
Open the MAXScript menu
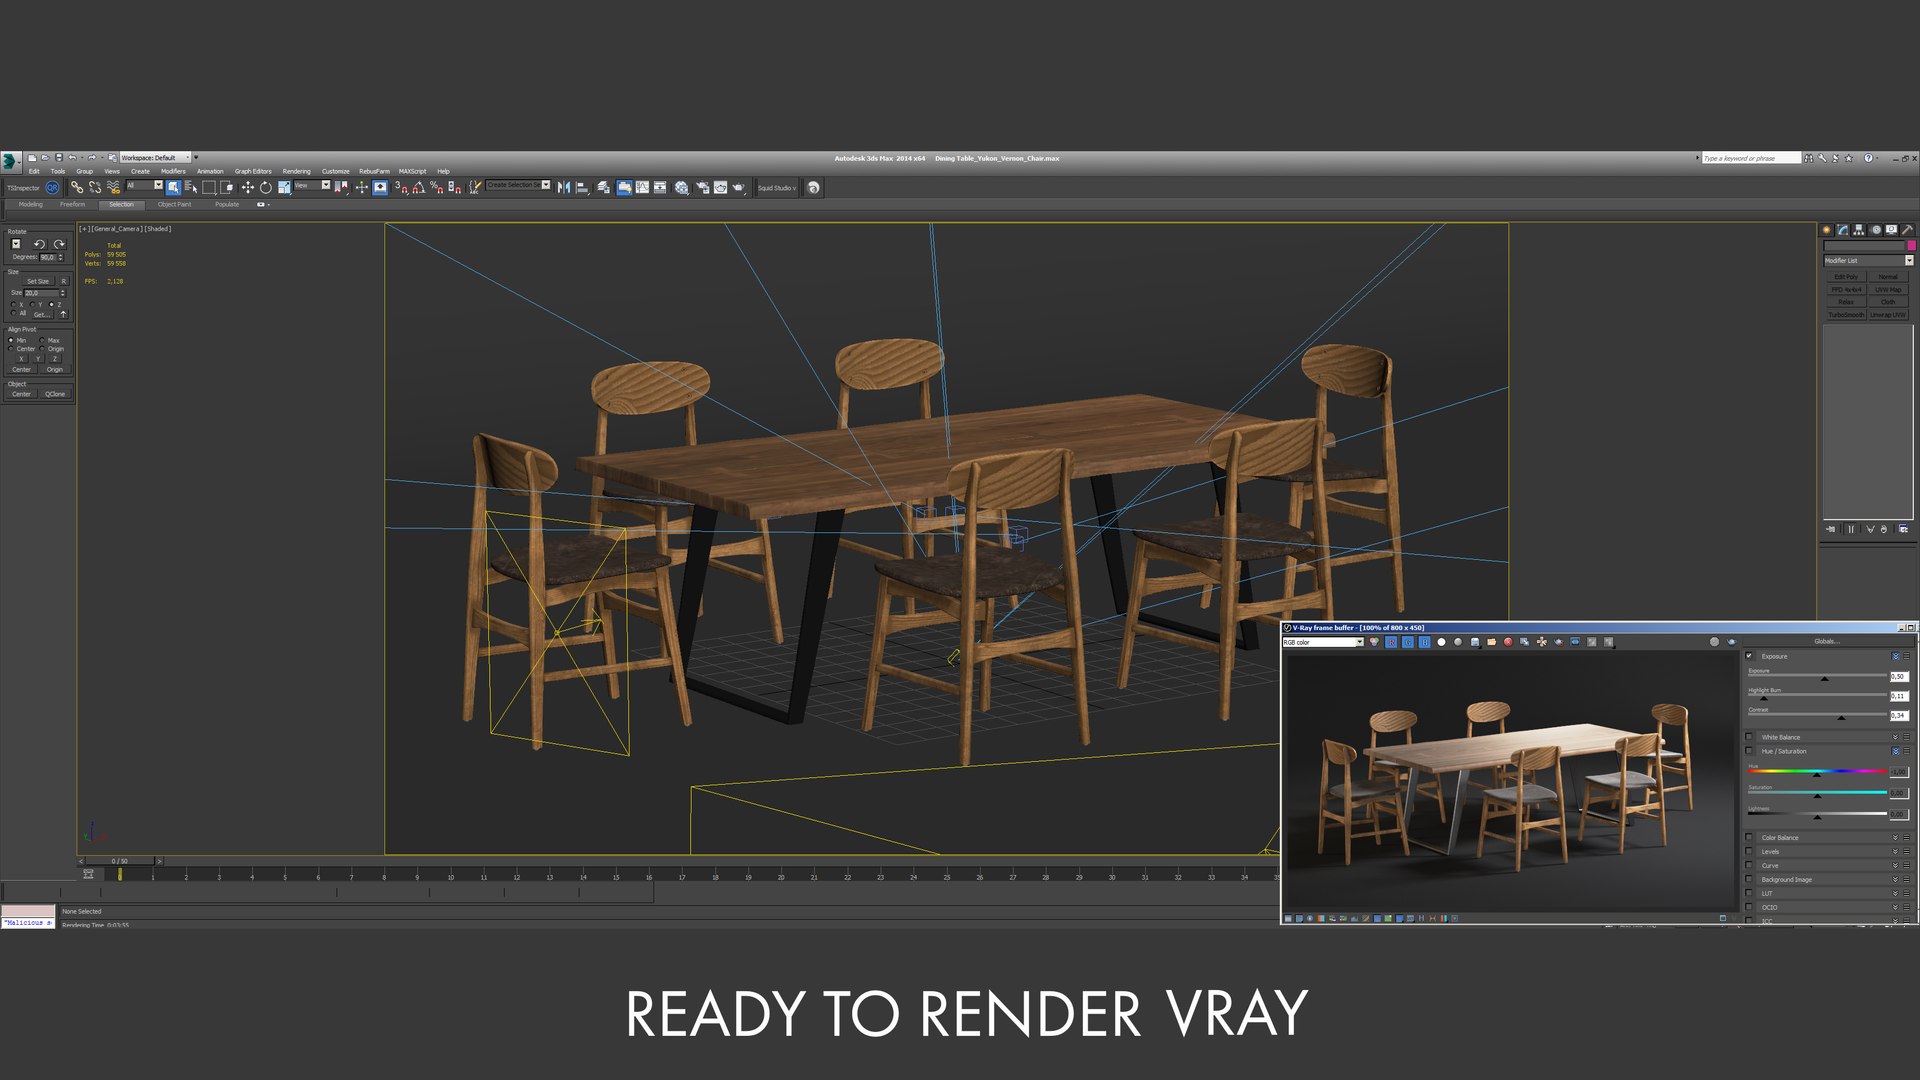412,171
